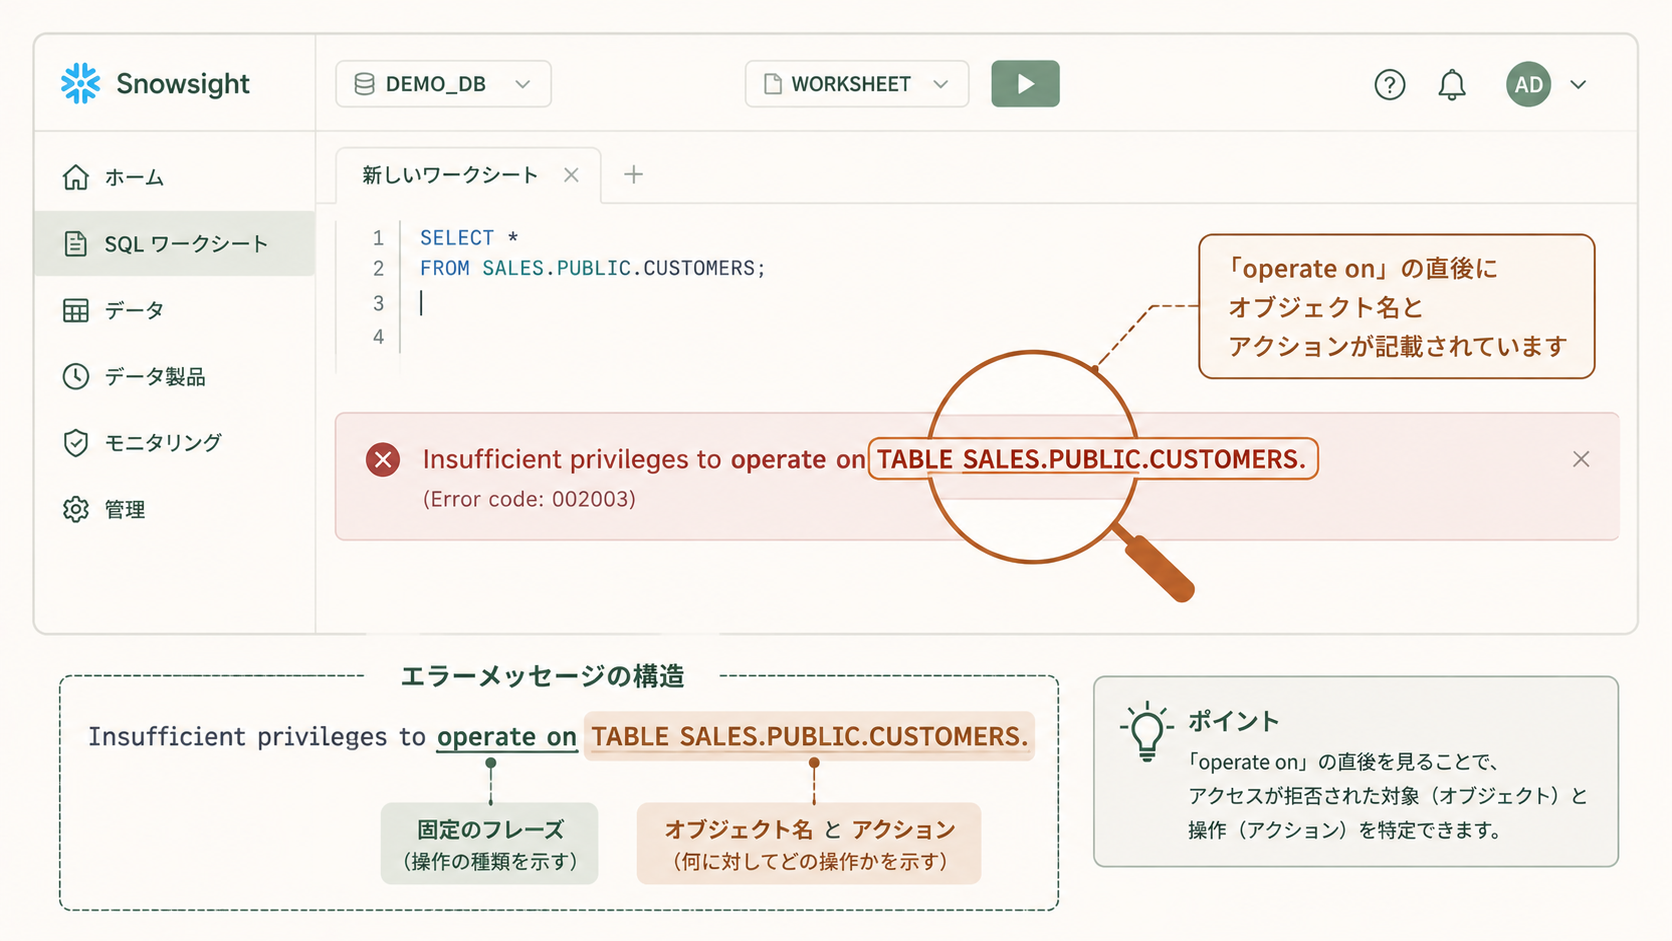Click the データ table grid icon
Viewport: 1672px width, 941px height.
point(76,310)
